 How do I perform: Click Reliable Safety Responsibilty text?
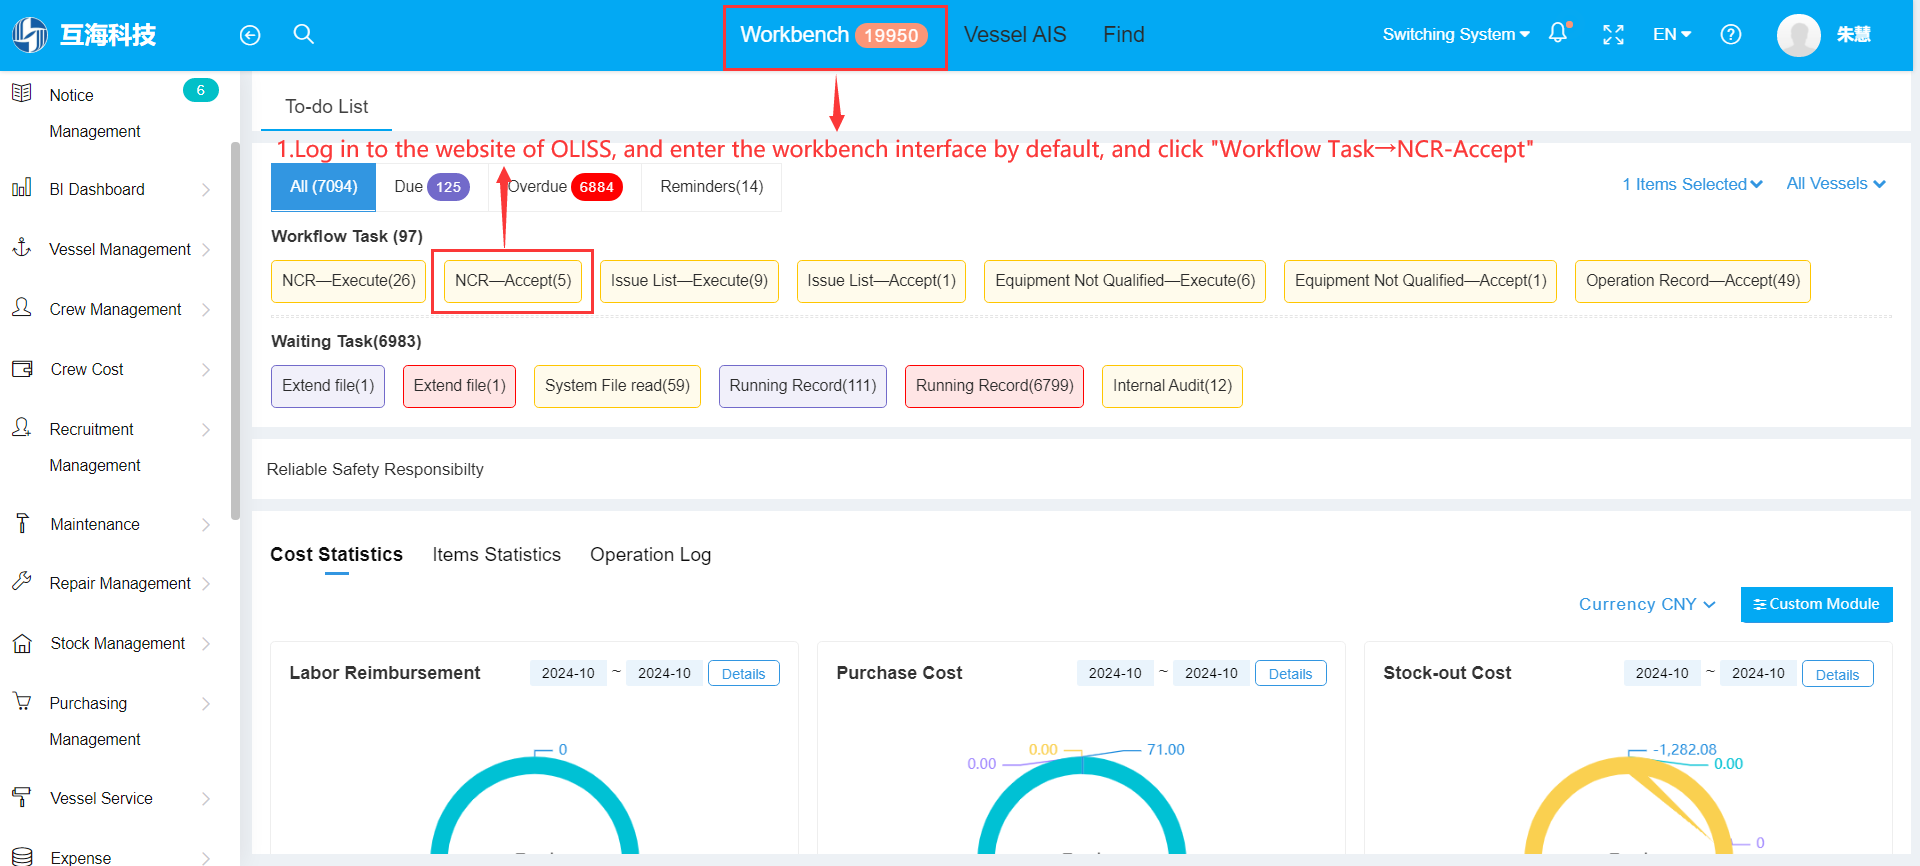pyautogui.click(x=375, y=469)
